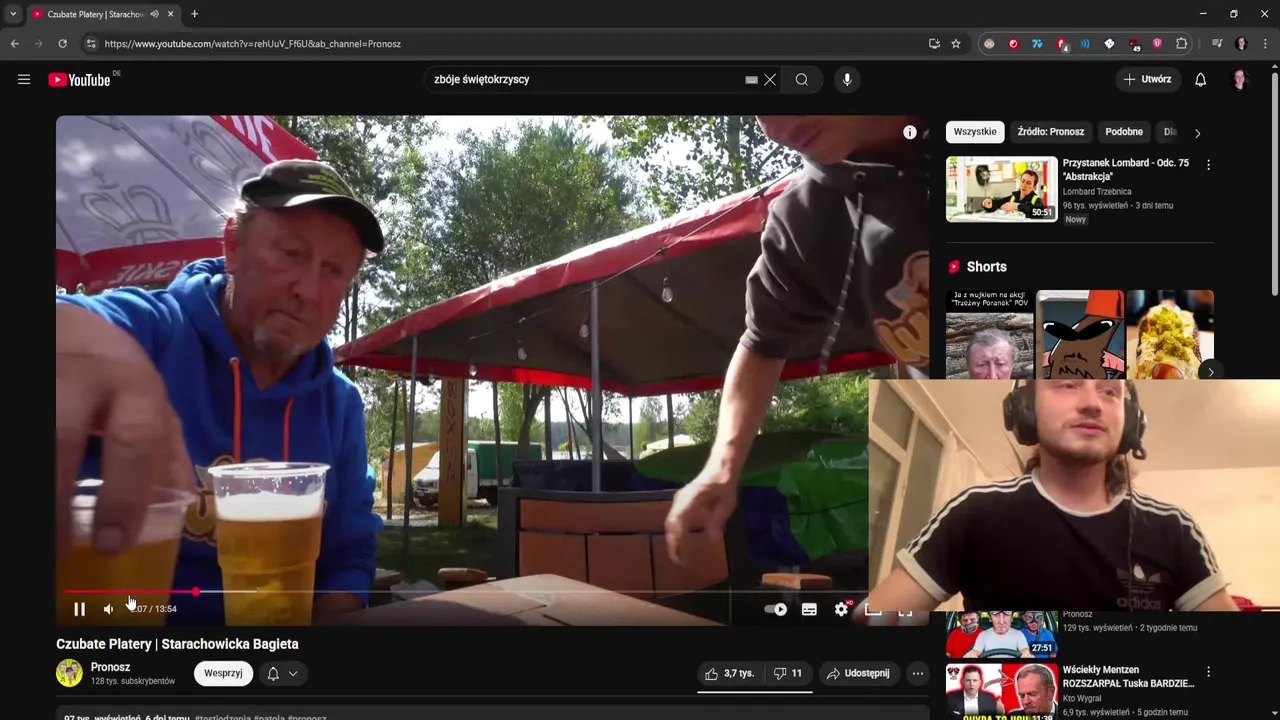Open more actions three-dot menu
Image resolution: width=1280 pixels, height=720 pixels.
tap(917, 674)
